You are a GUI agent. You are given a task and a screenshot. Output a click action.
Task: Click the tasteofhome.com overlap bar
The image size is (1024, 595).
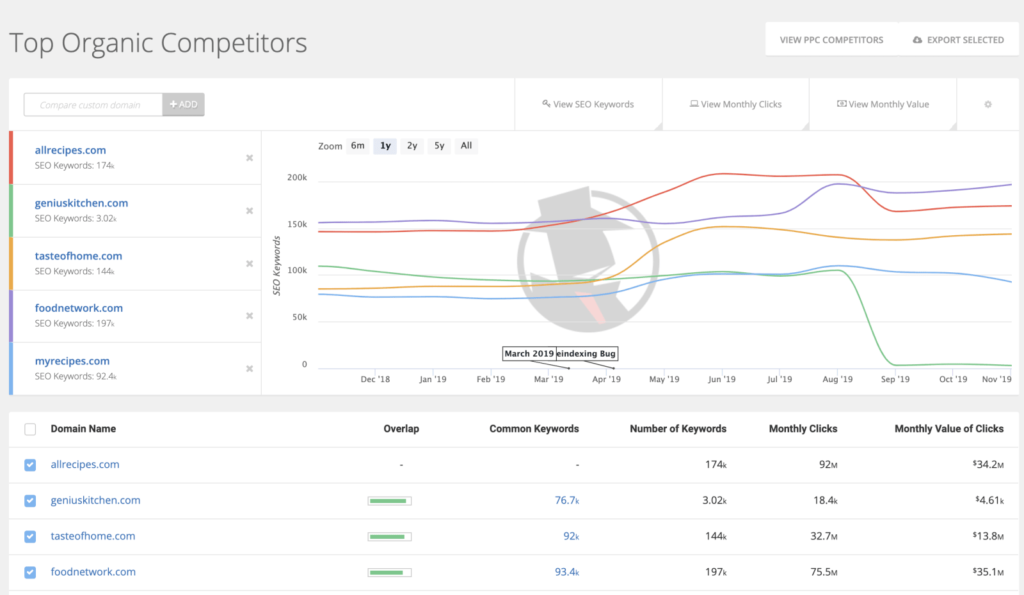[x=390, y=537]
